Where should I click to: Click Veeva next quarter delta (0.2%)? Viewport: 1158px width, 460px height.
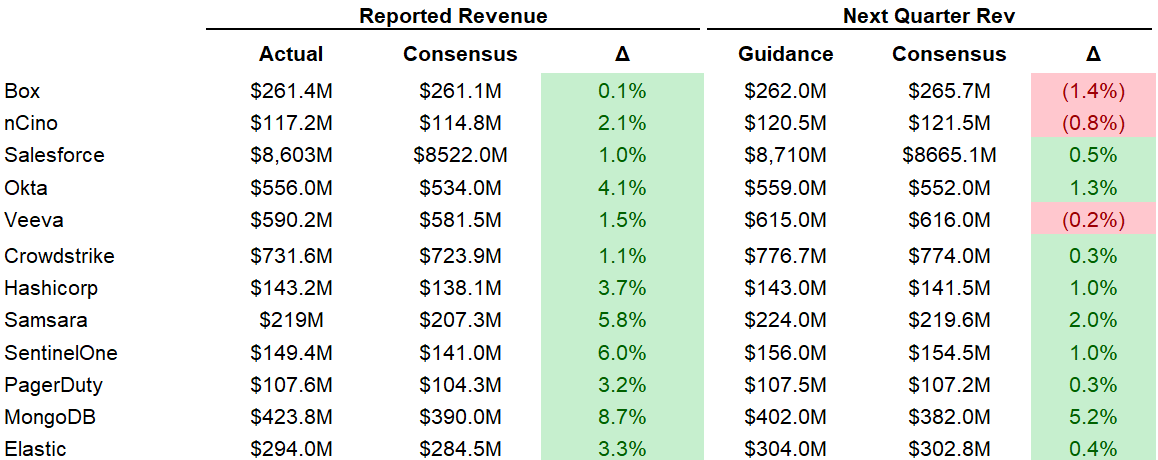click(x=1093, y=220)
